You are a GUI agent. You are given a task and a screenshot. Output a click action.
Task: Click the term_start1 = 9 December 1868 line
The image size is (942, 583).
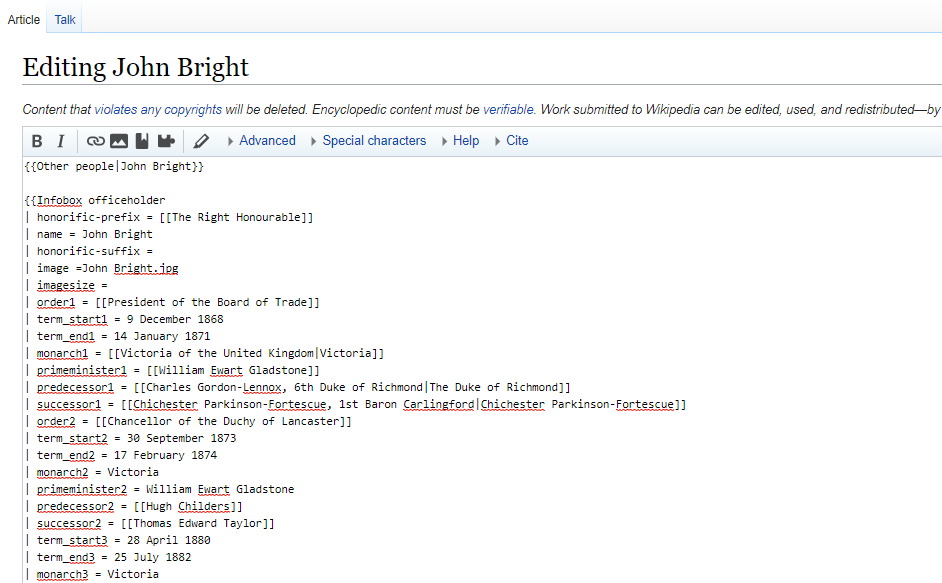[124, 319]
